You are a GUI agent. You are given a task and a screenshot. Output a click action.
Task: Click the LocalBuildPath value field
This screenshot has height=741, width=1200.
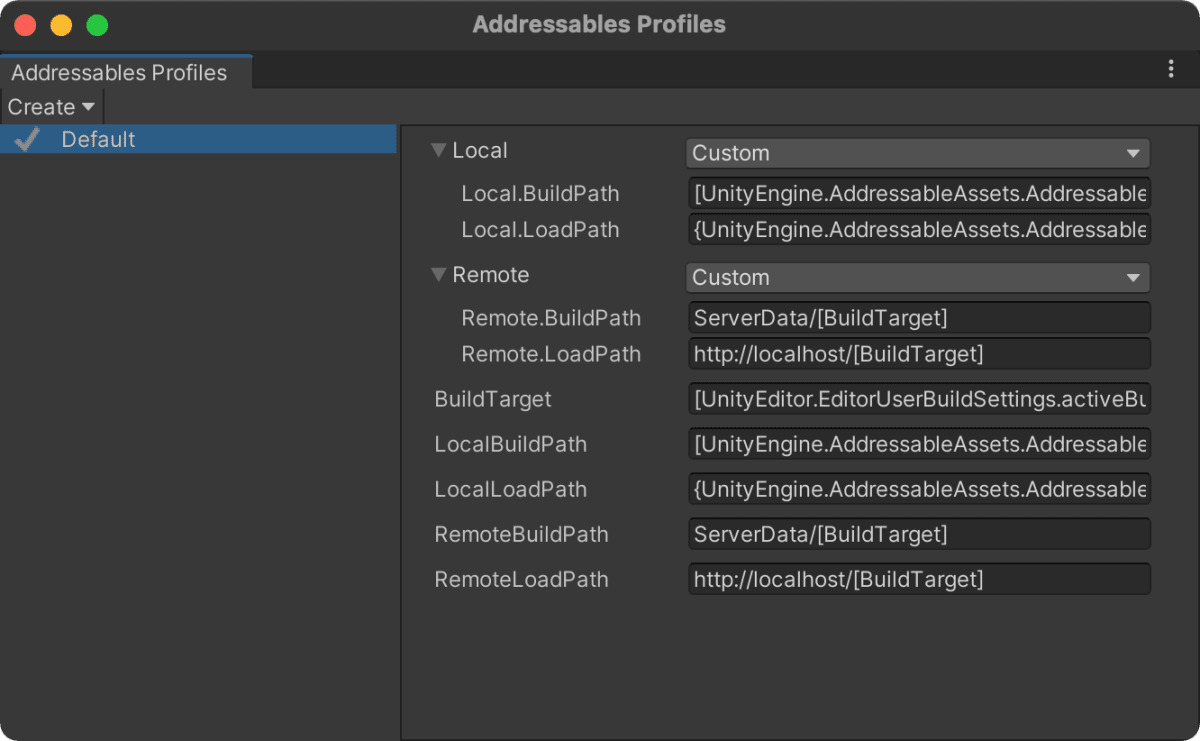coord(919,444)
